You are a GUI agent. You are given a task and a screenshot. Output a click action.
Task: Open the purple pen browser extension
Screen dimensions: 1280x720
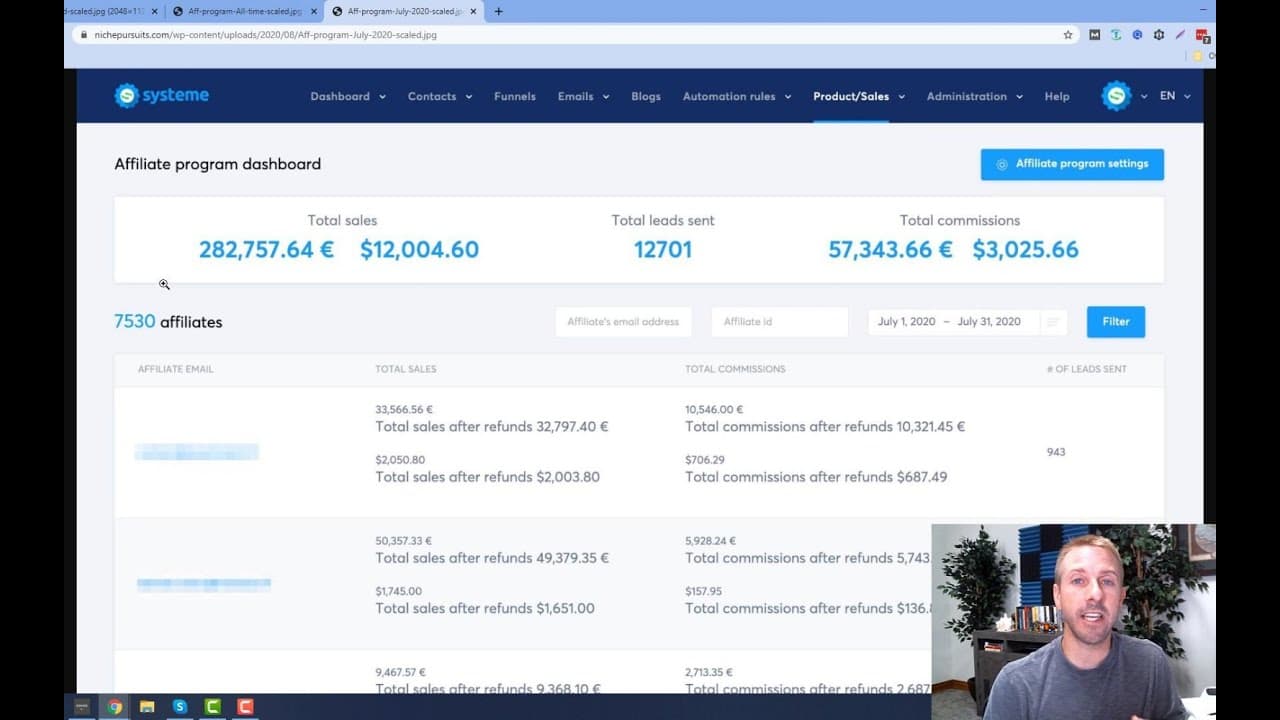(1180, 34)
